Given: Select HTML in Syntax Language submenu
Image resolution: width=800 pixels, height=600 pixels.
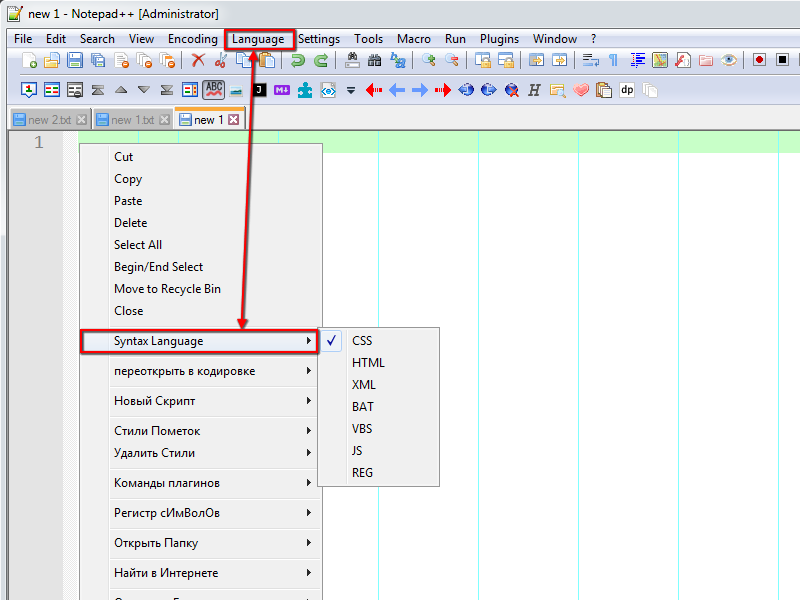Looking at the screenshot, I should (379, 363).
